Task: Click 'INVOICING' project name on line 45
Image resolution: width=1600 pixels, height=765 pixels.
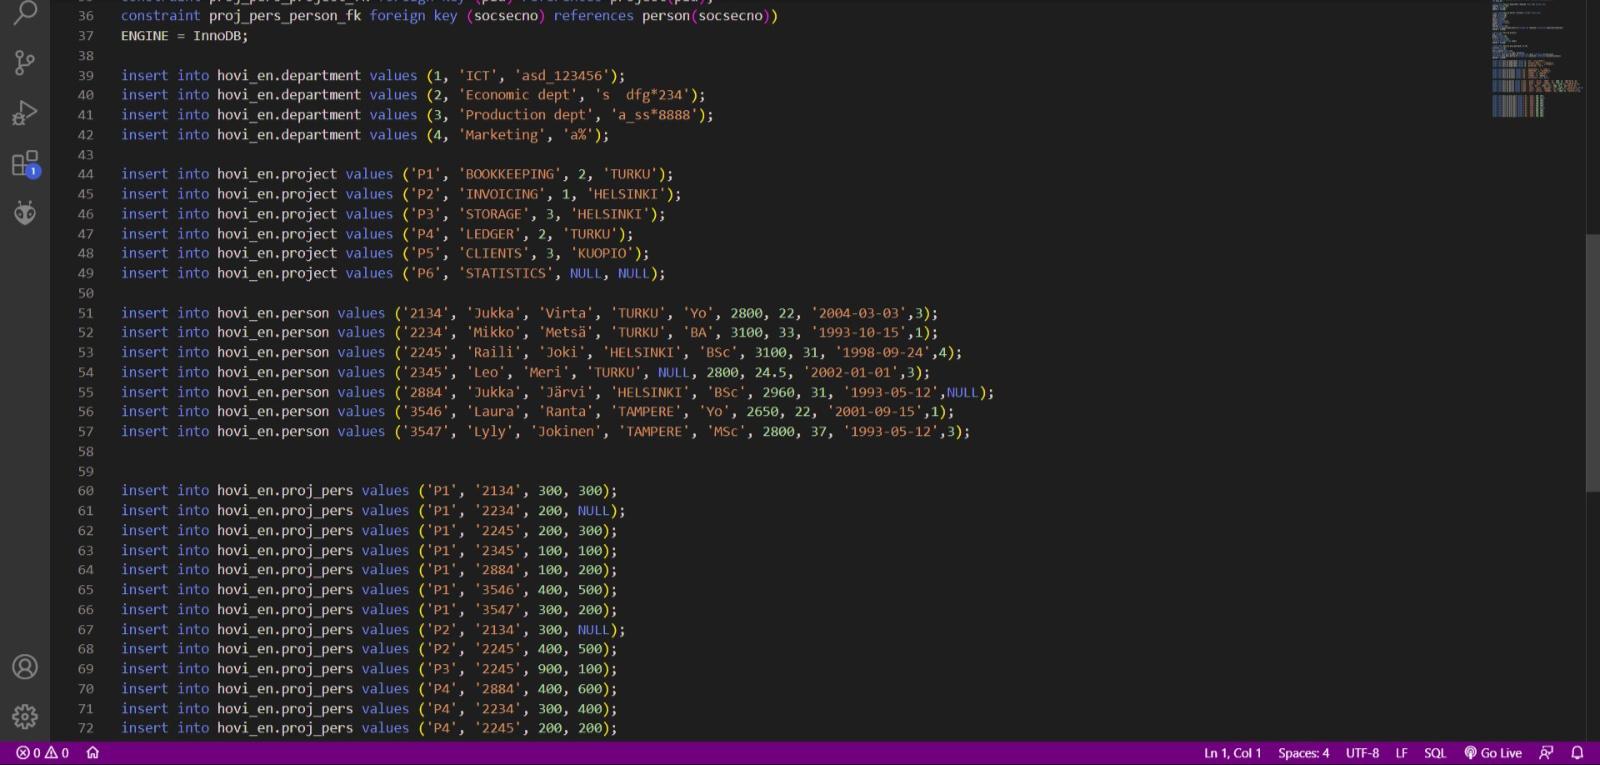Action: [x=502, y=194]
